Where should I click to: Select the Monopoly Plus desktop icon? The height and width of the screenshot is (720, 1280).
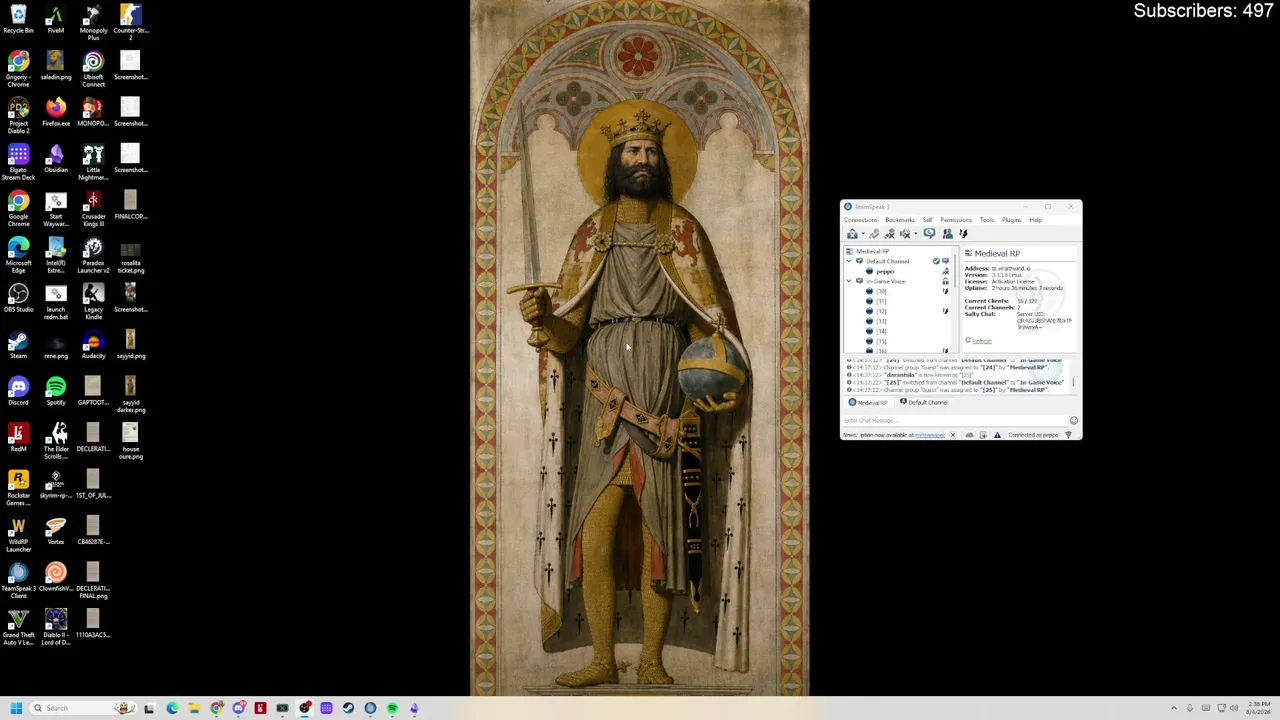pyautogui.click(x=93, y=22)
